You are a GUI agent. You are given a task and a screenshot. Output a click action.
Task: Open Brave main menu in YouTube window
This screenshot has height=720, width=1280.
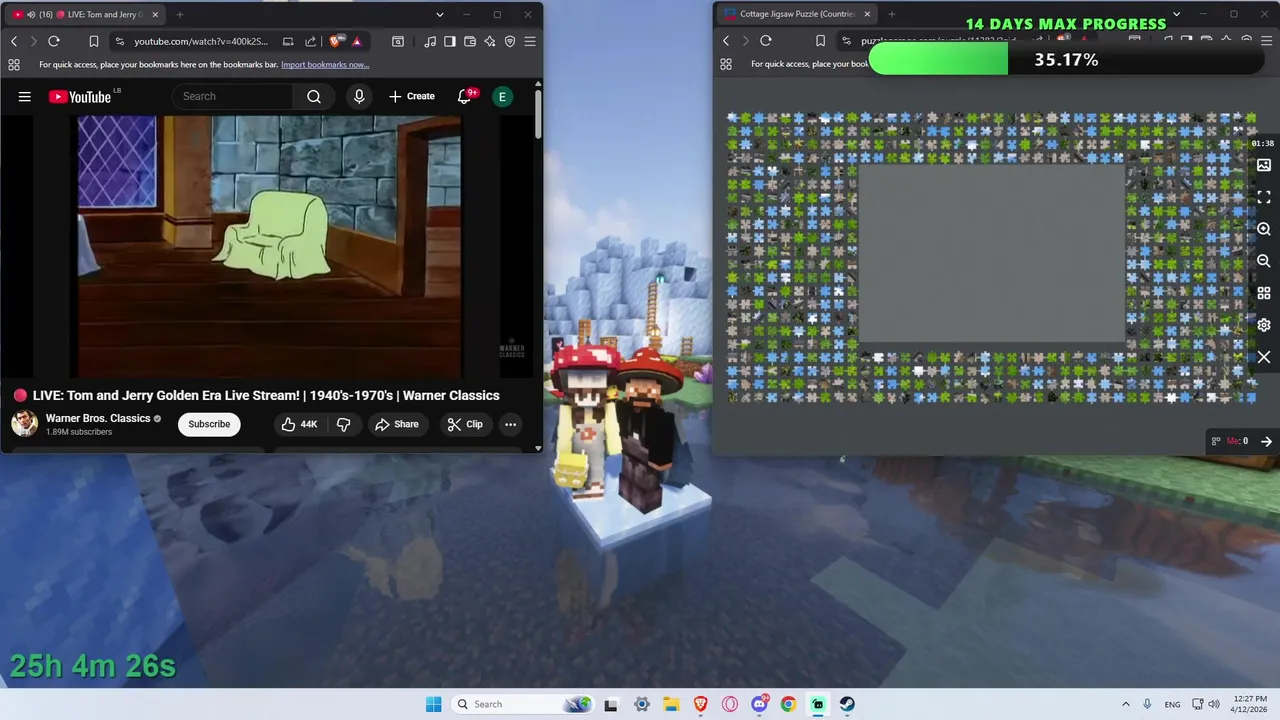530,41
